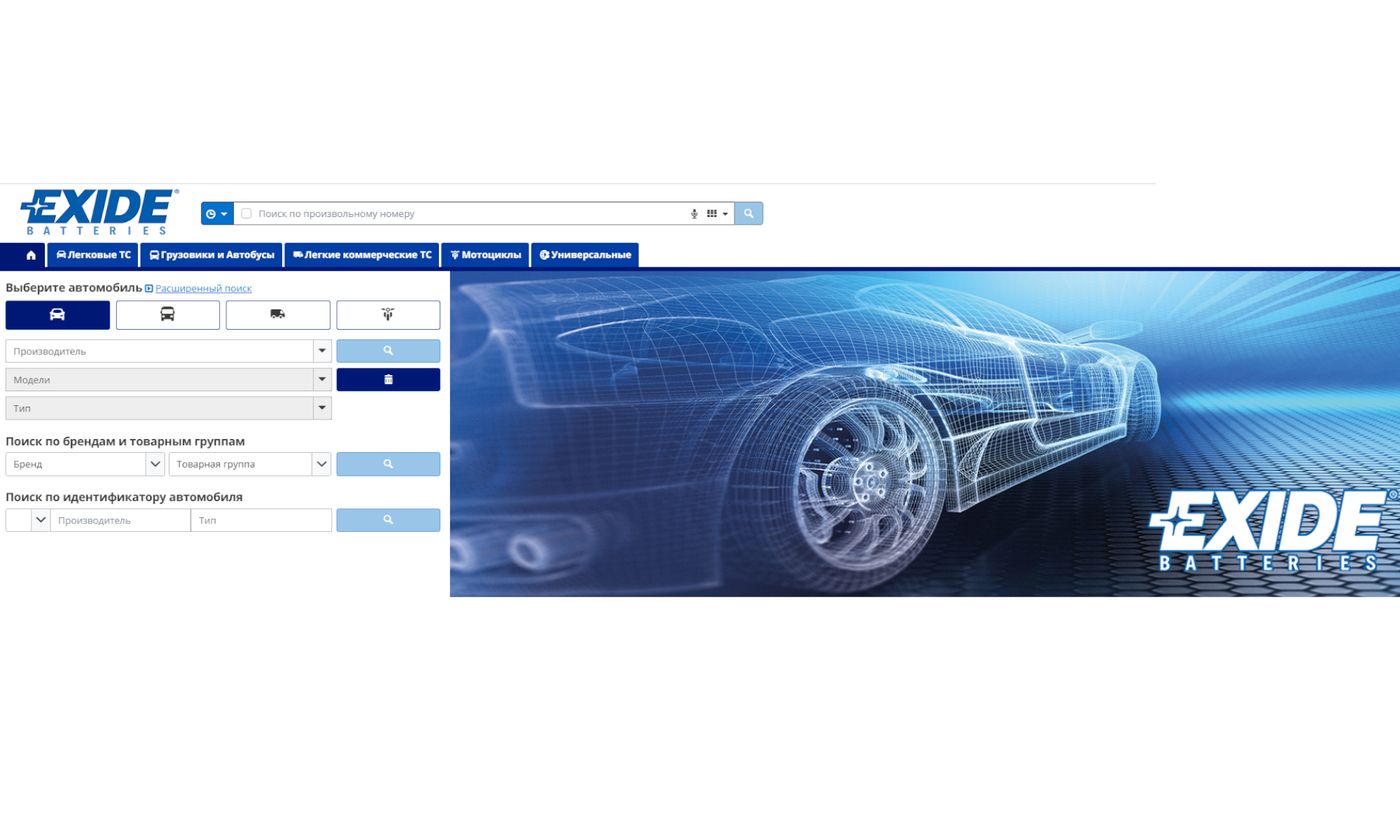Click the car wireframe banner image
1400x840 pixels.
(x=925, y=434)
